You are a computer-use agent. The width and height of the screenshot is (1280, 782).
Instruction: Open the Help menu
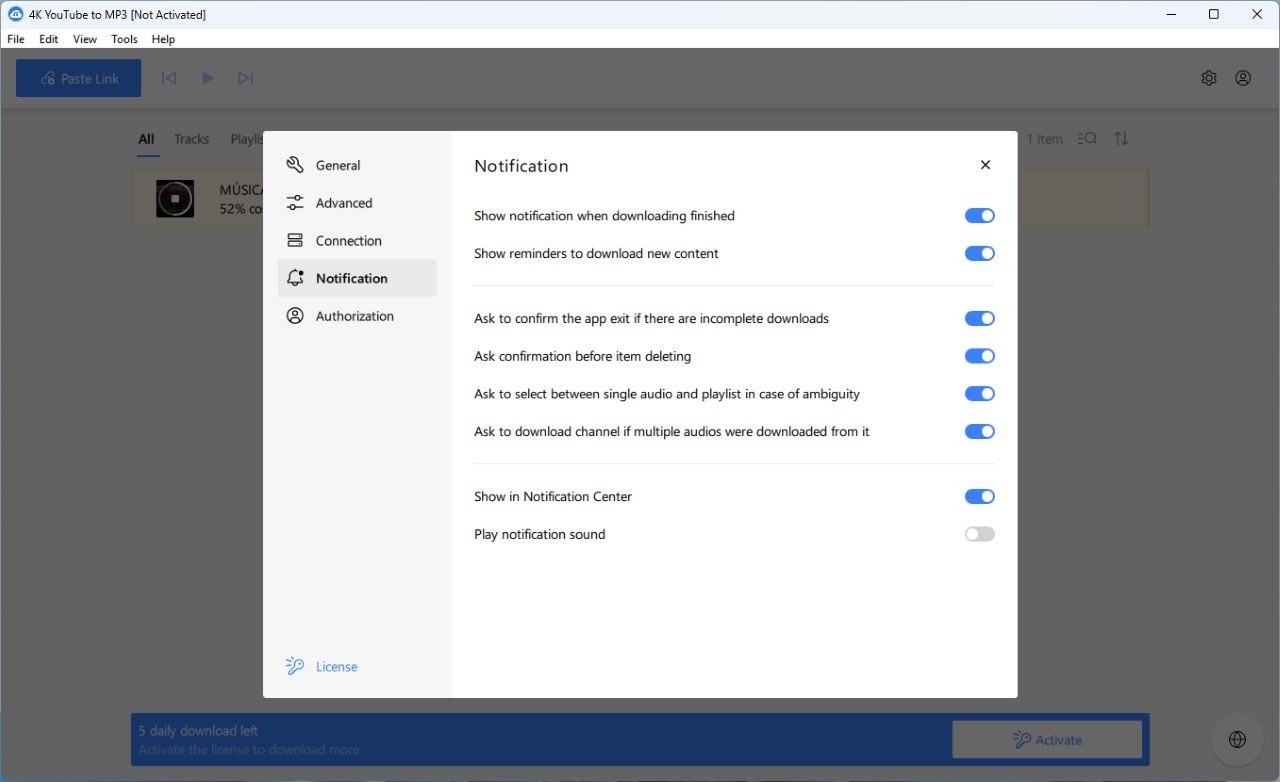[x=163, y=39]
